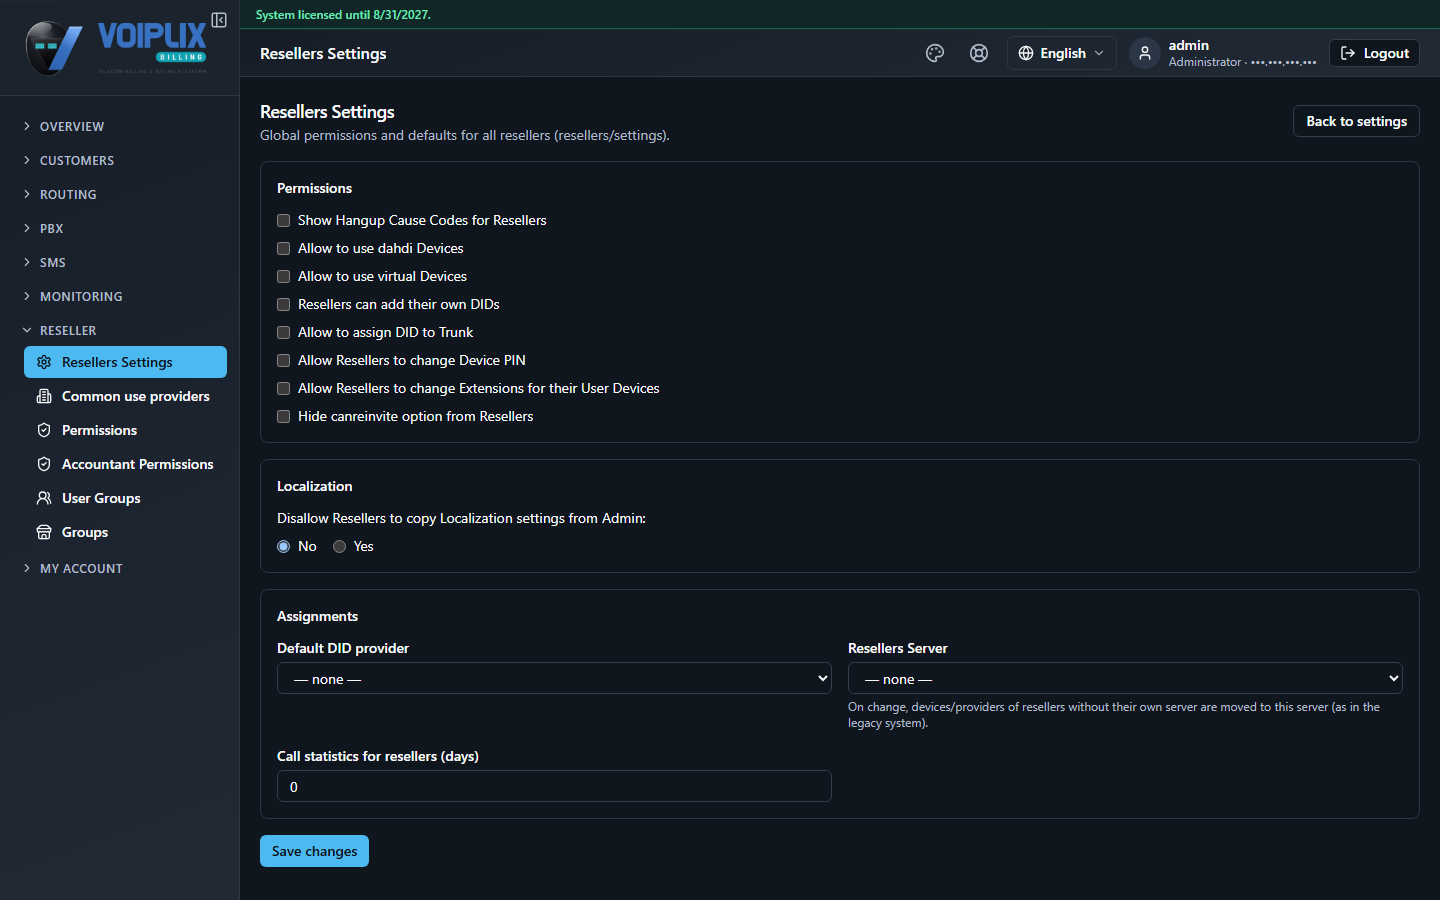This screenshot has width=1440, height=900.
Task: Enable Show Hangup Cause Codes for Resellers
Action: [284, 220]
